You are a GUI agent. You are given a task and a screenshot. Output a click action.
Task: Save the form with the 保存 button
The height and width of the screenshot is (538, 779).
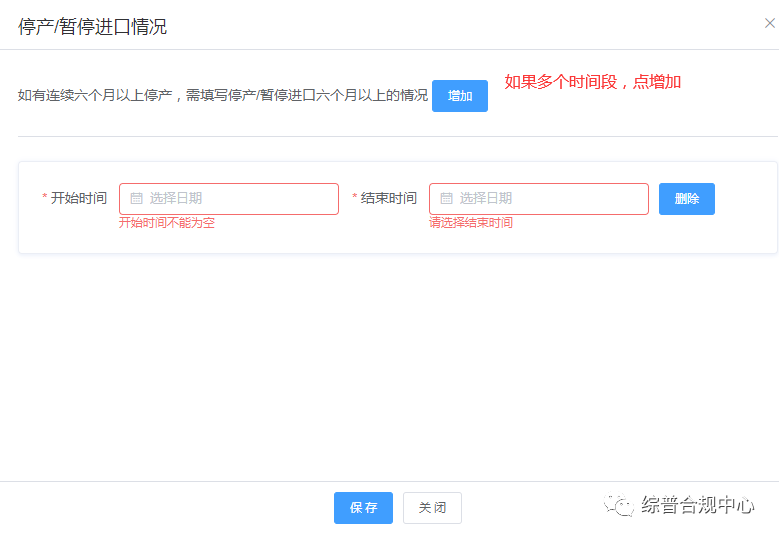point(363,508)
